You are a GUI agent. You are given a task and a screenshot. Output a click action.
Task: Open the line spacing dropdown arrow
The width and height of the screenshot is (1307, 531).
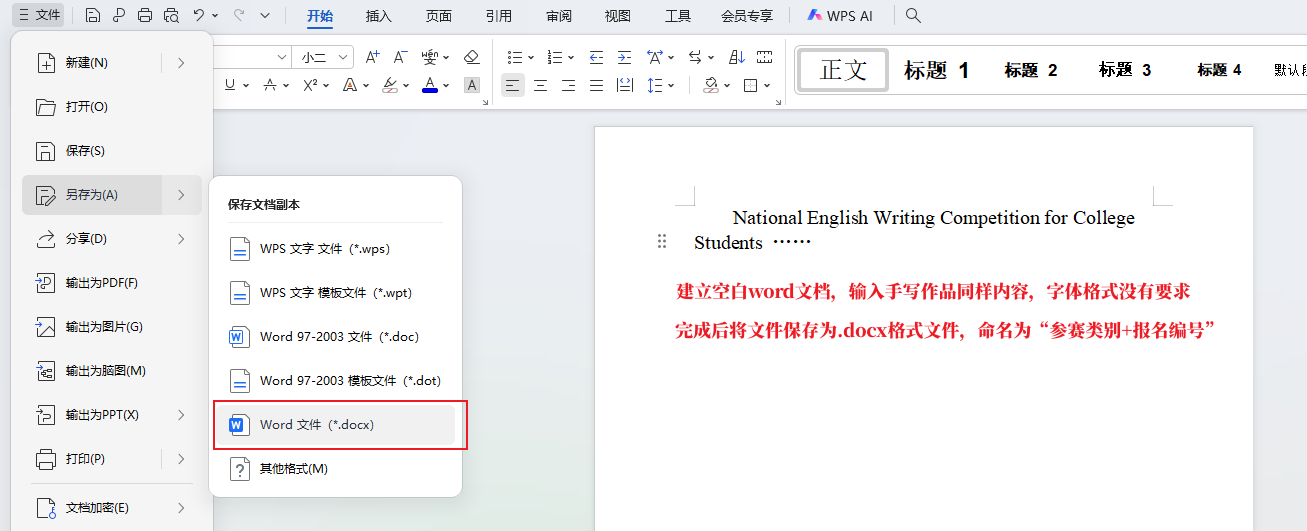pyautogui.click(x=672, y=86)
